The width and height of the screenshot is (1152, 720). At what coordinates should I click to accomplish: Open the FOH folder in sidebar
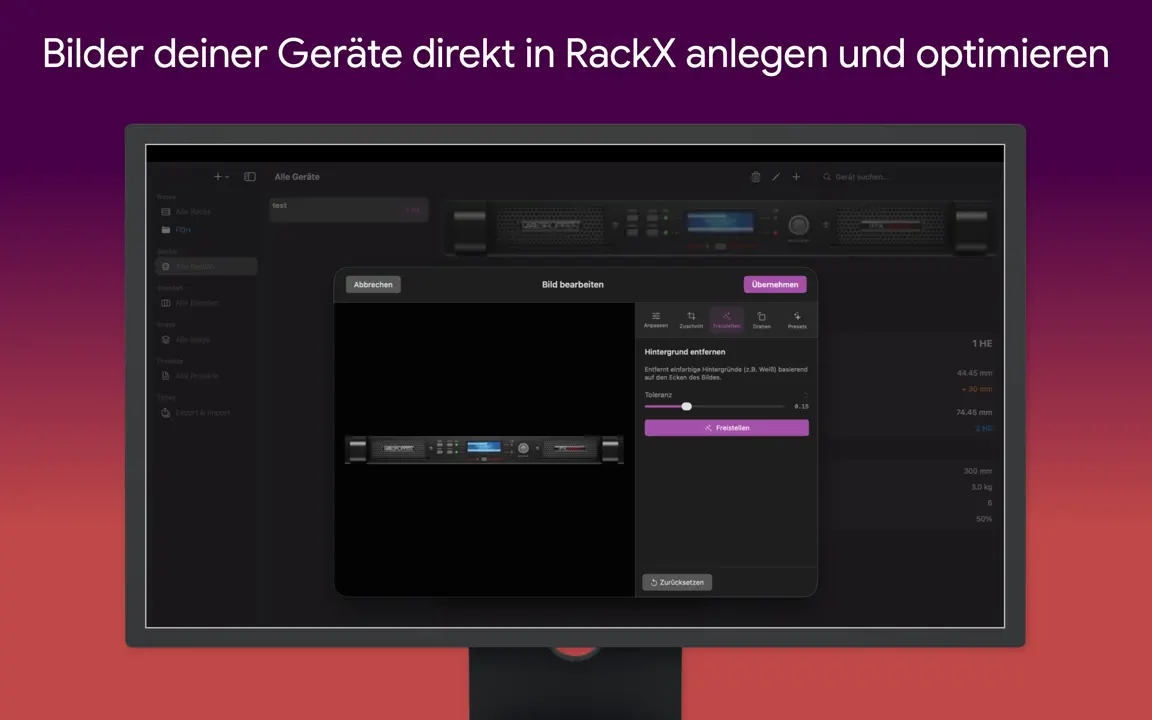click(206, 230)
